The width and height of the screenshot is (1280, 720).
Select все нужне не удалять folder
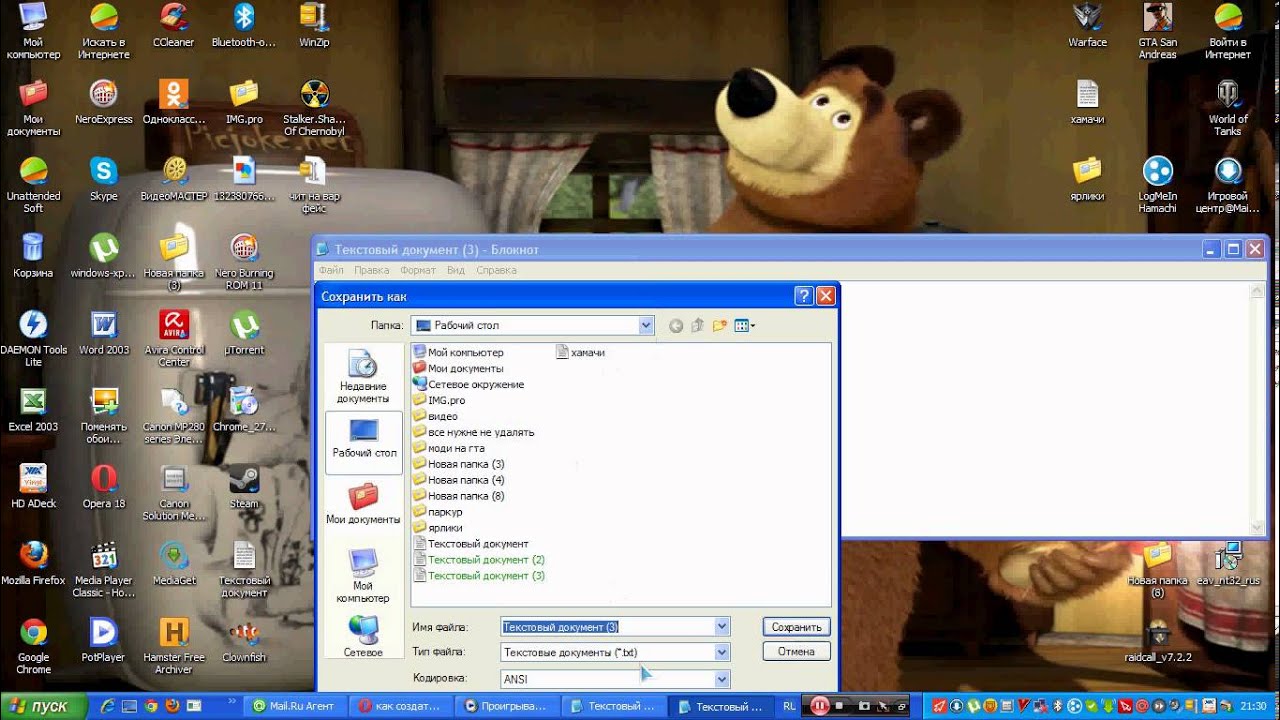[x=473, y=432]
